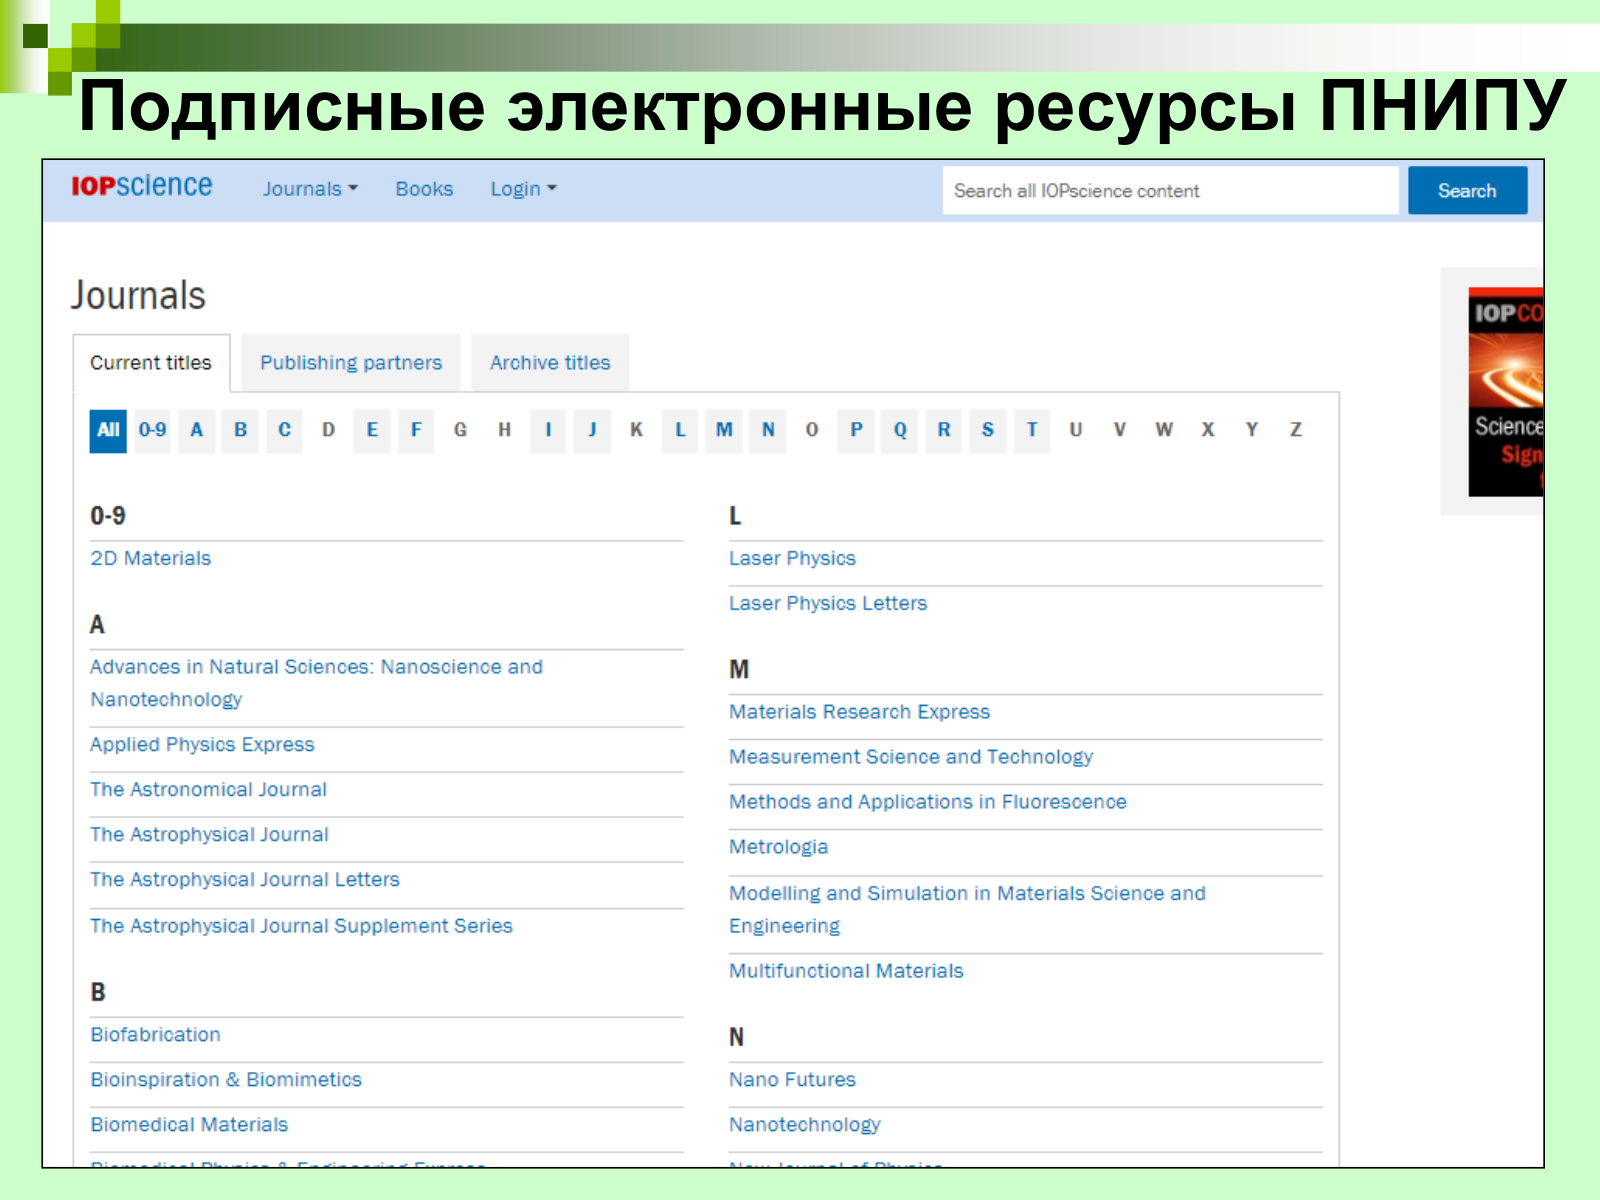Viewport: 1600px width, 1200px height.
Task: Open the Laser Physics journal
Action: click(x=792, y=558)
